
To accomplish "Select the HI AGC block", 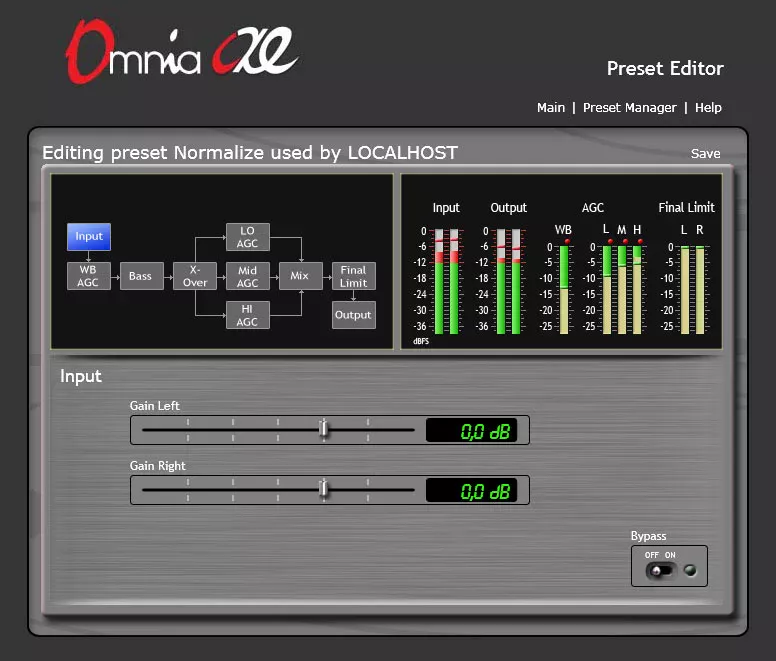I will tap(247, 315).
